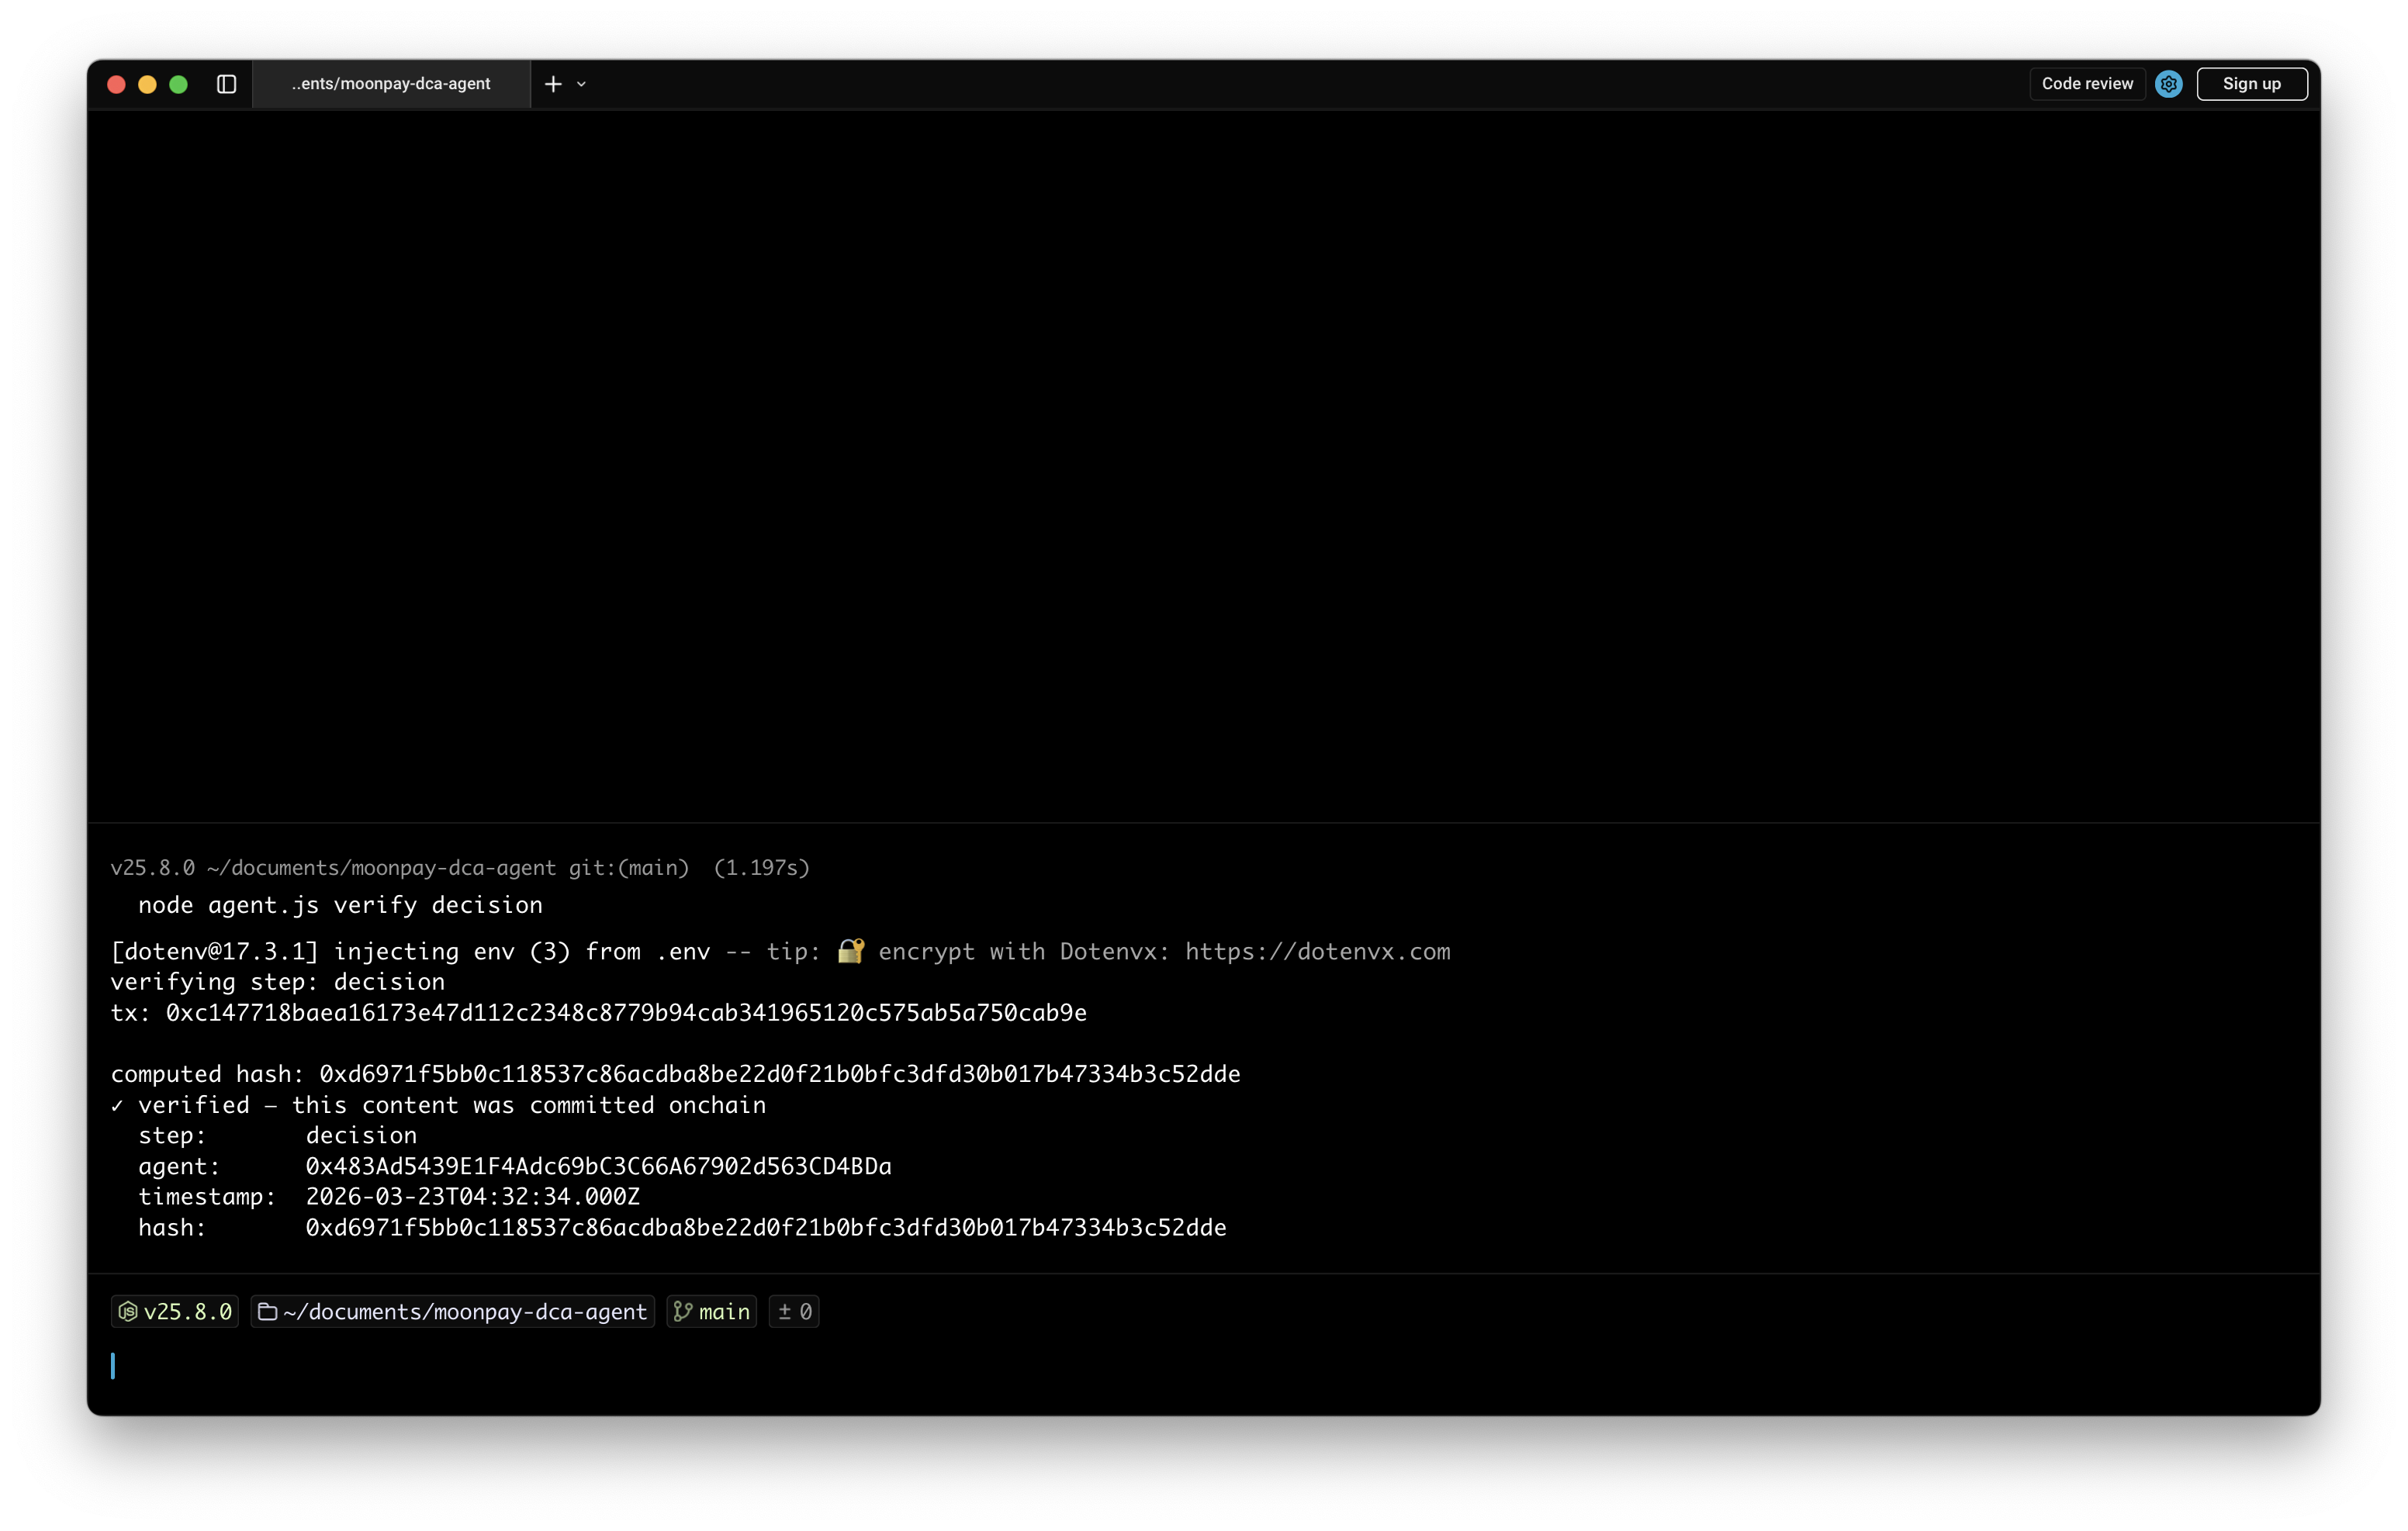The height and width of the screenshot is (1531, 2408).
Task: Click the Sign up button
Action: 2252,84
